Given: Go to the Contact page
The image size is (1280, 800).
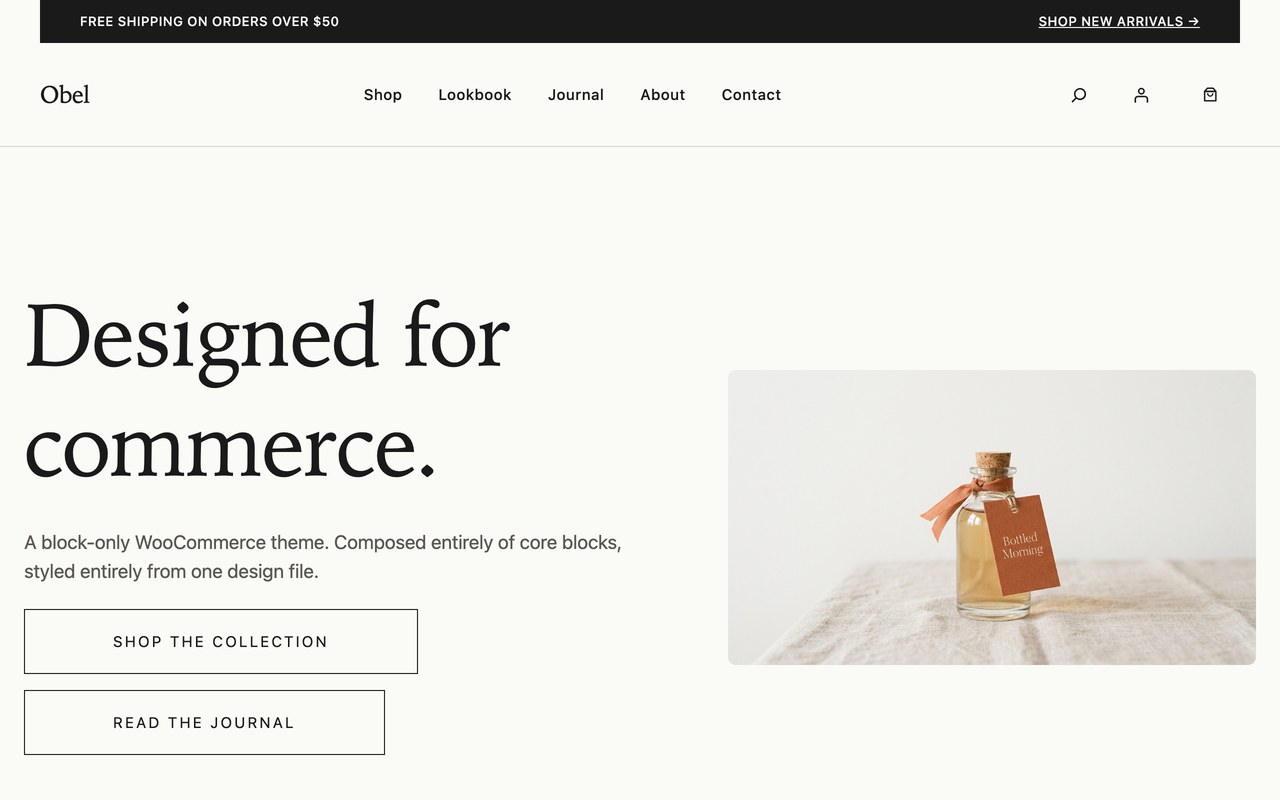Looking at the screenshot, I should pos(751,95).
